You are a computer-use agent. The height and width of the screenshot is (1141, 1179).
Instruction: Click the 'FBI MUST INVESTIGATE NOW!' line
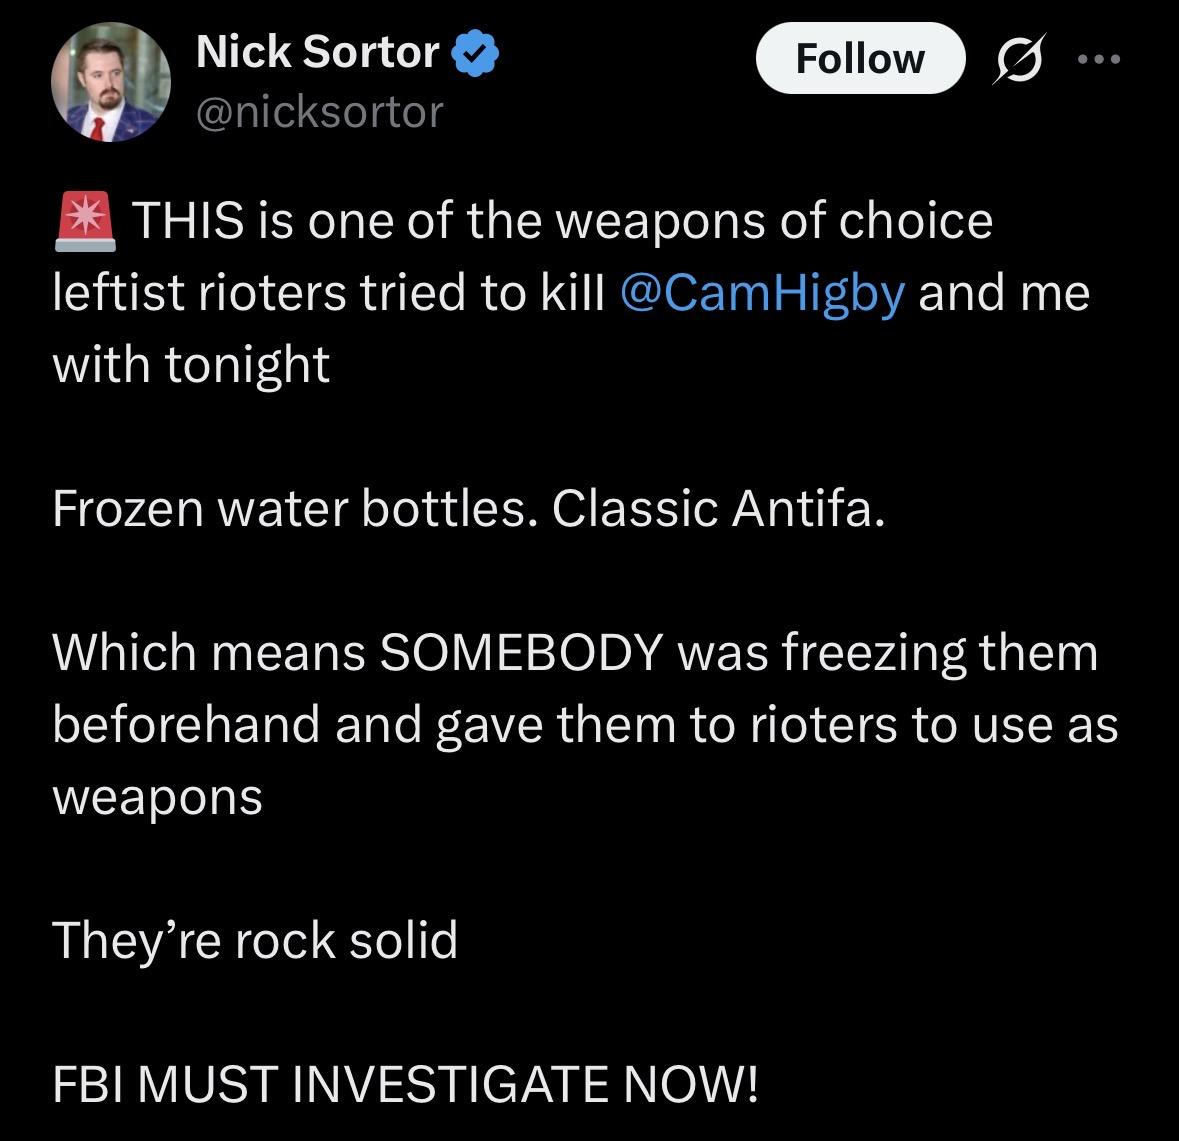(405, 1084)
